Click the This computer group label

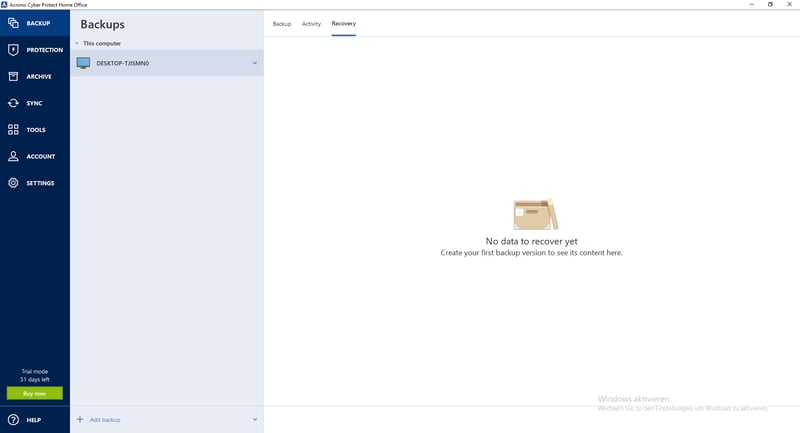pos(102,43)
